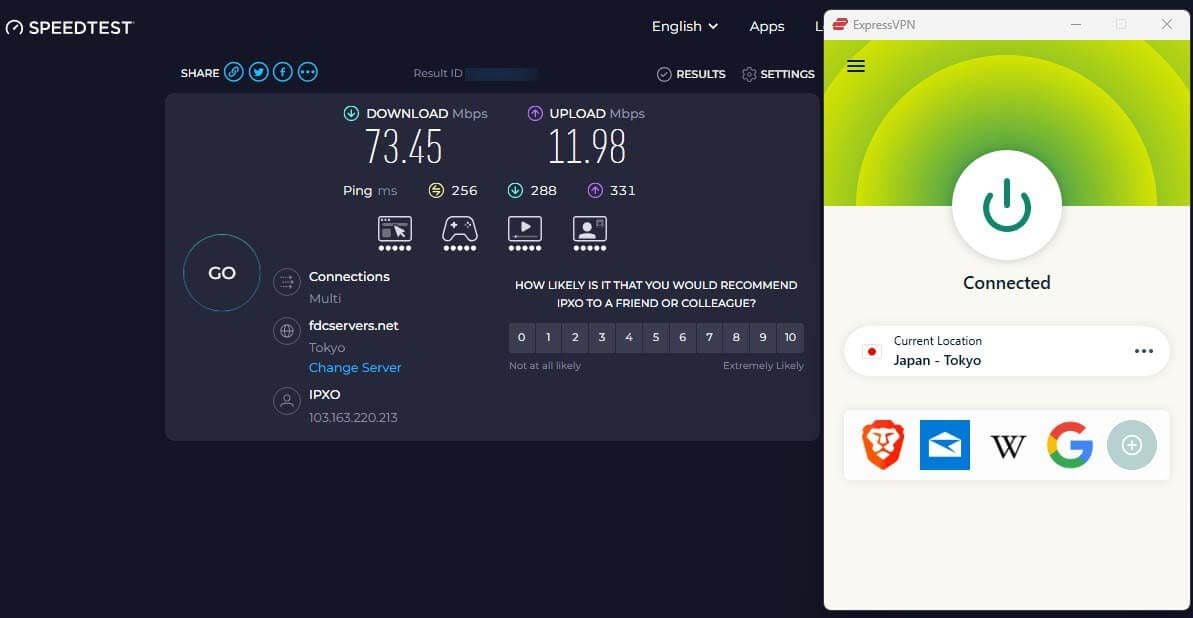Open the Apps menu
Image resolution: width=1193 pixels, height=618 pixels.
point(766,26)
